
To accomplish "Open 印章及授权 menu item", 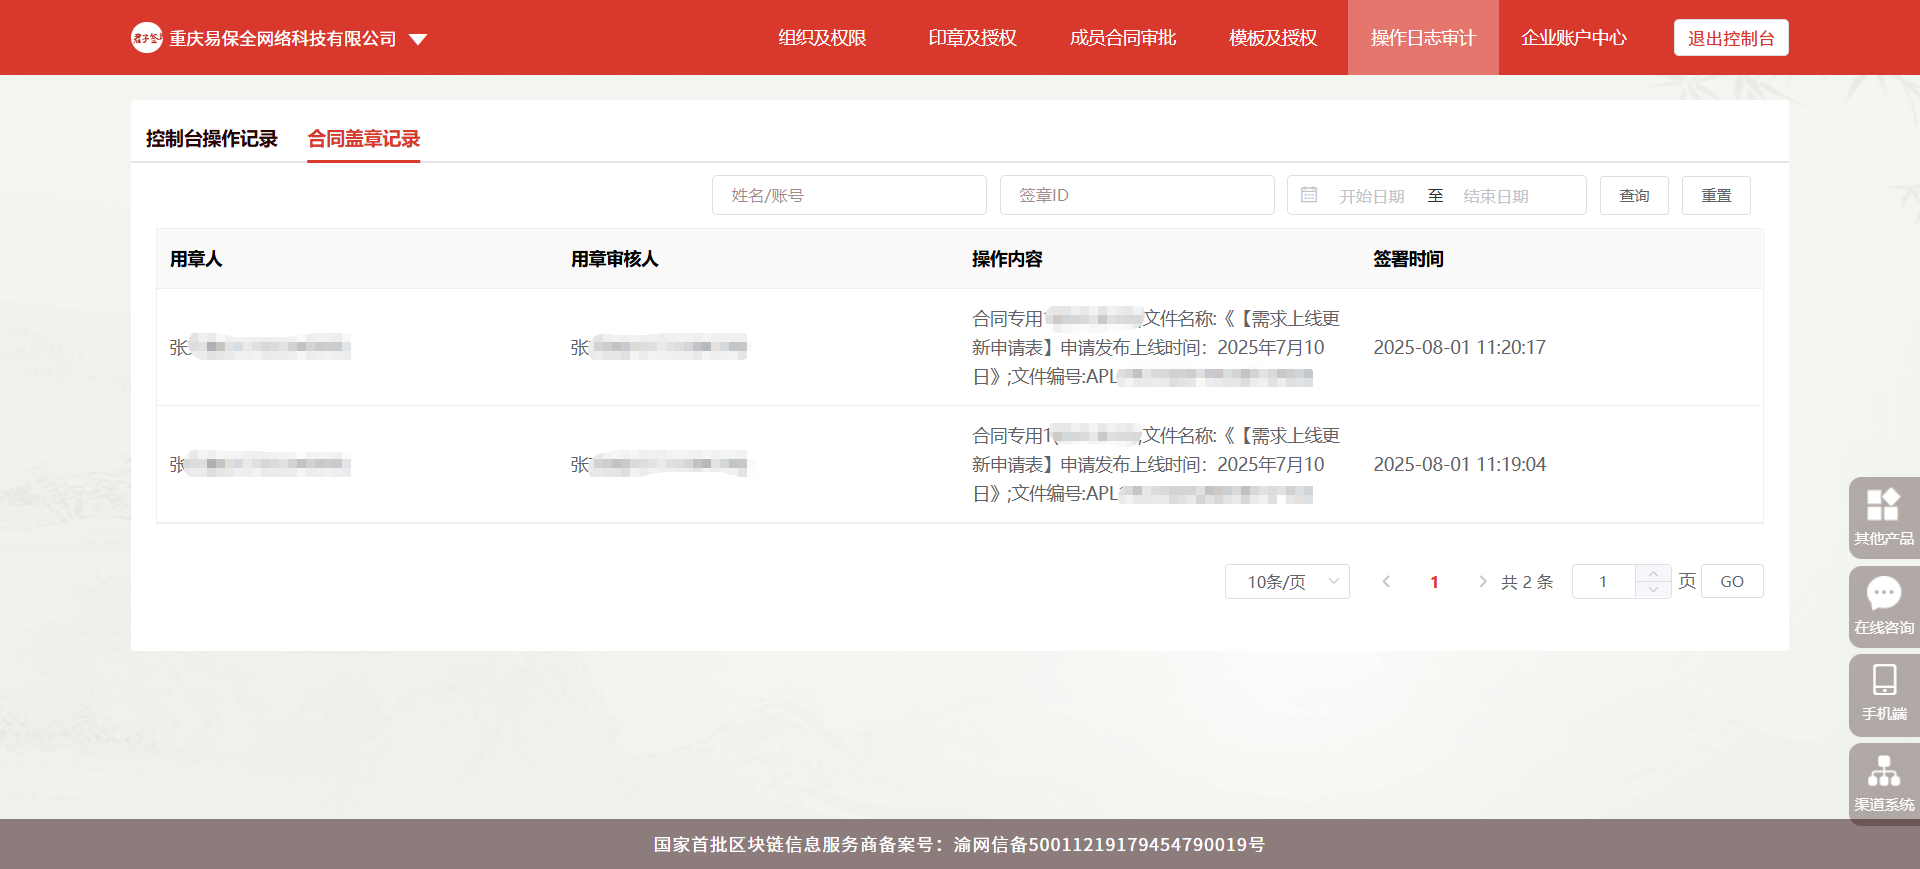I will click(x=972, y=38).
